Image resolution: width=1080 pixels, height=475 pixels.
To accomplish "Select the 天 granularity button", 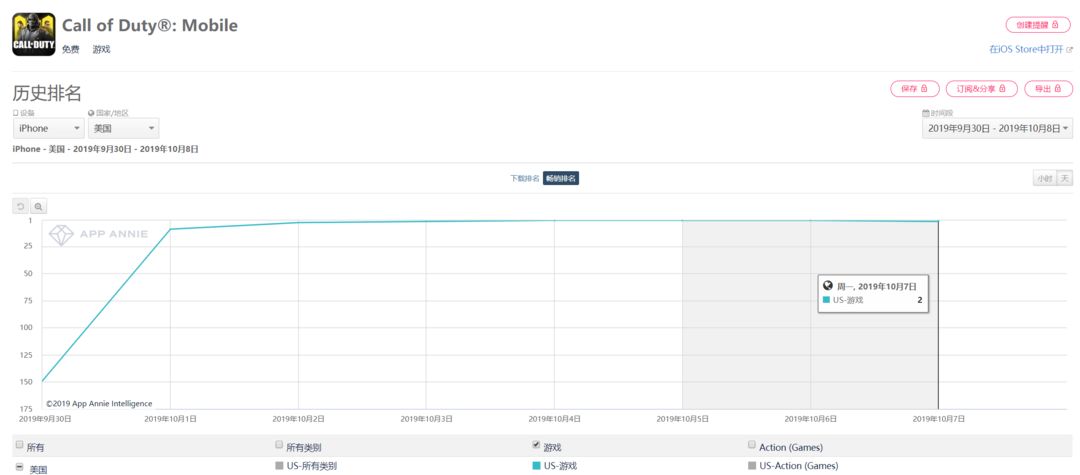I will [1065, 178].
